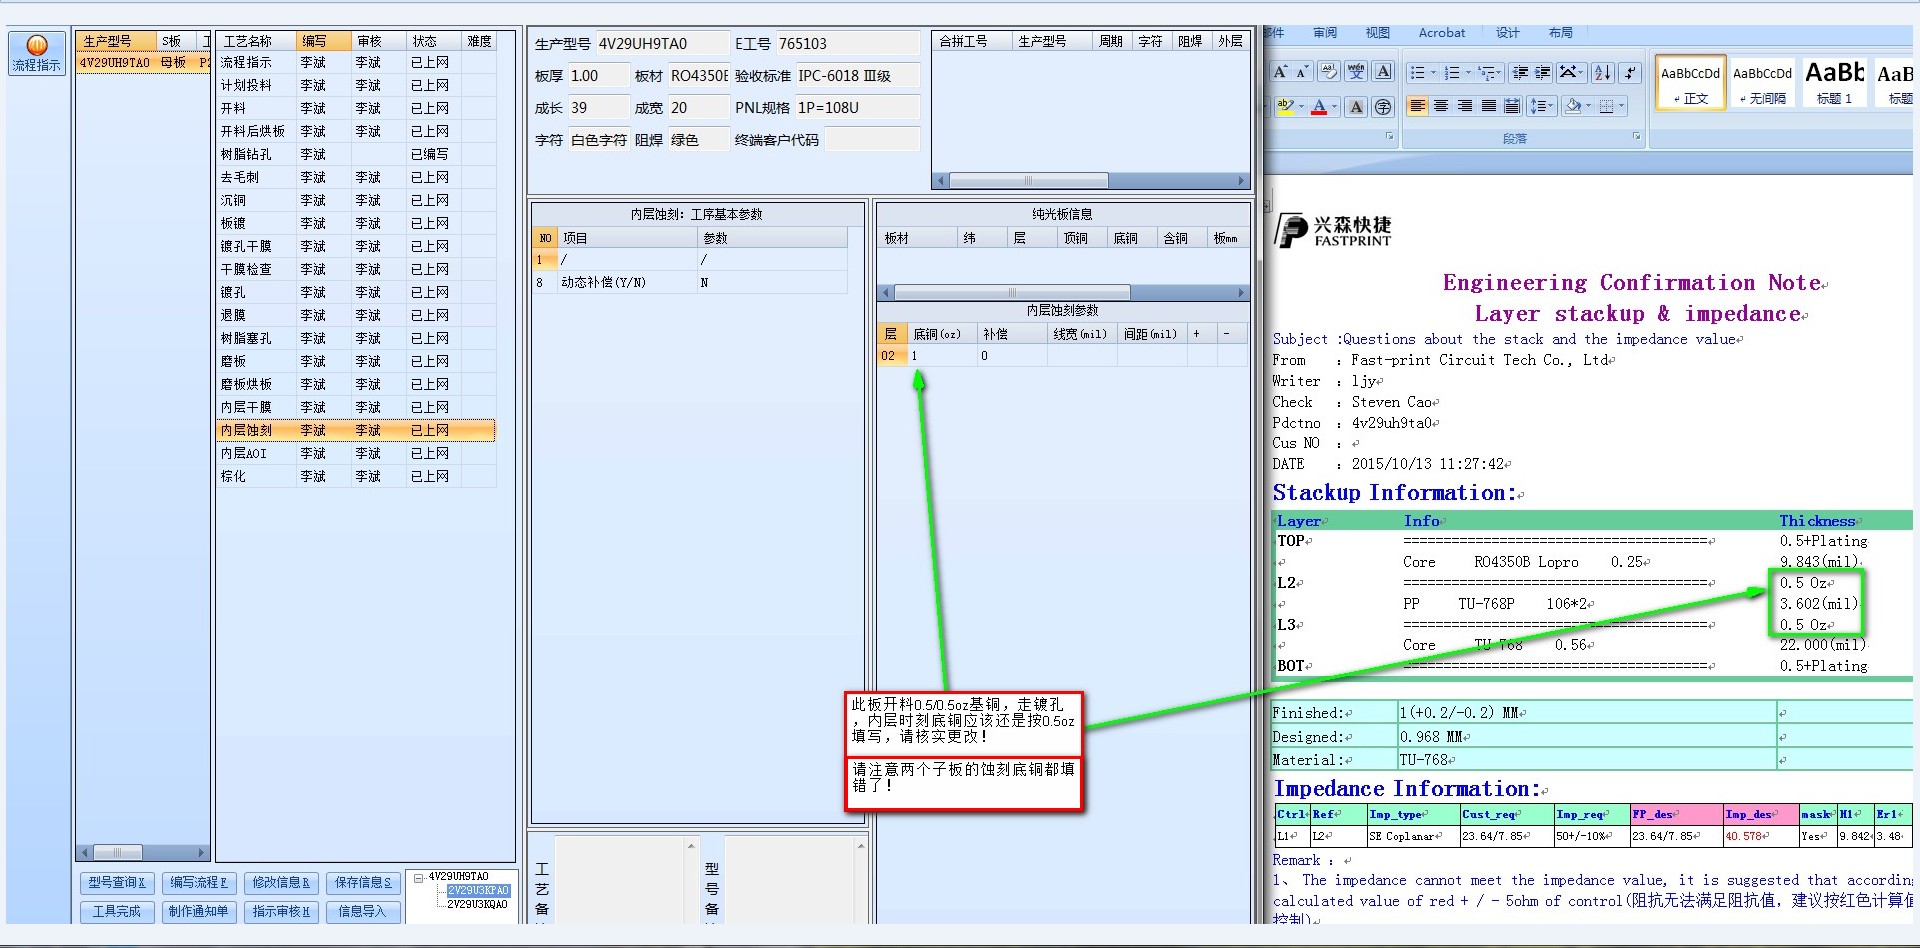Apply the 正文 style
The image size is (1920, 948).
[x=1690, y=83]
